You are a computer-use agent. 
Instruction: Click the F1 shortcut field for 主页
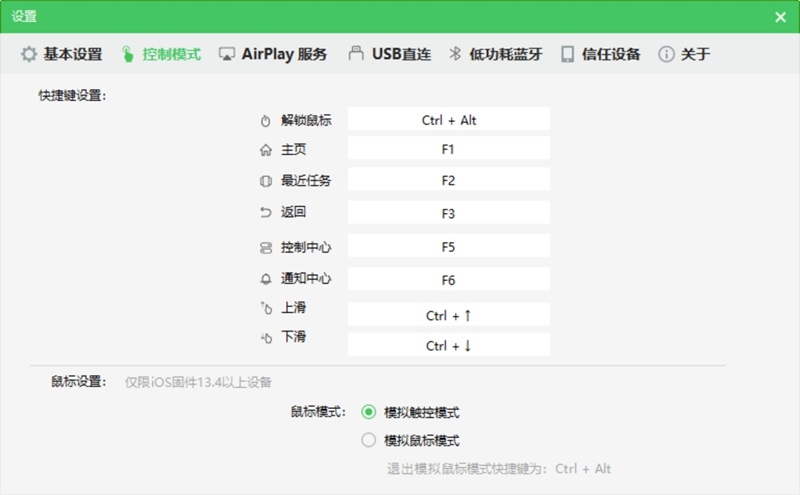(449, 149)
